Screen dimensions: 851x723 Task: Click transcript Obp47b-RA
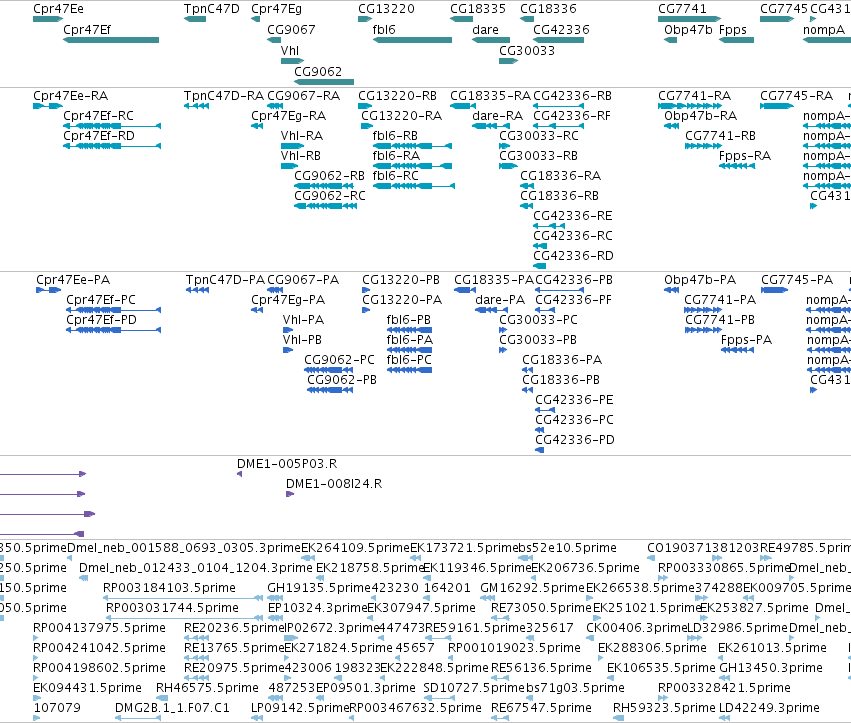pyautogui.click(x=701, y=116)
